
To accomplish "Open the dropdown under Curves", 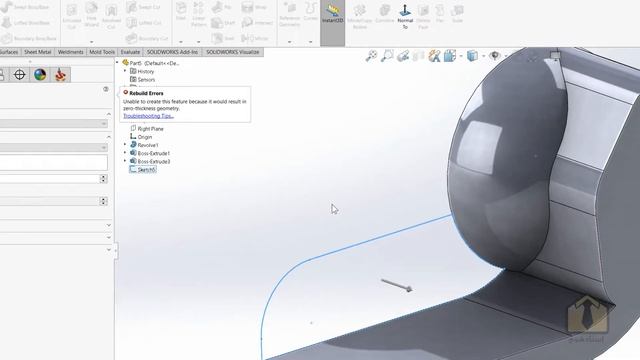I will [x=311, y=42].
